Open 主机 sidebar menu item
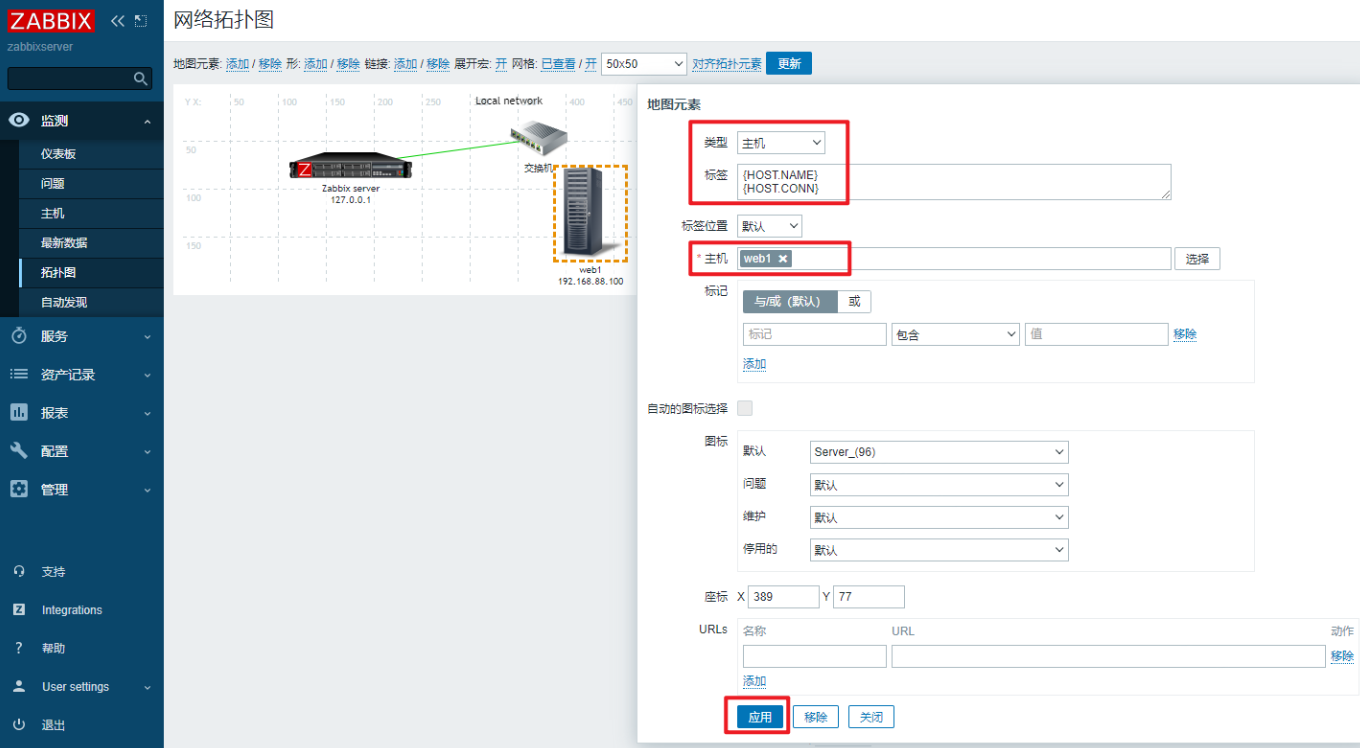The width and height of the screenshot is (1360, 748). 90,213
